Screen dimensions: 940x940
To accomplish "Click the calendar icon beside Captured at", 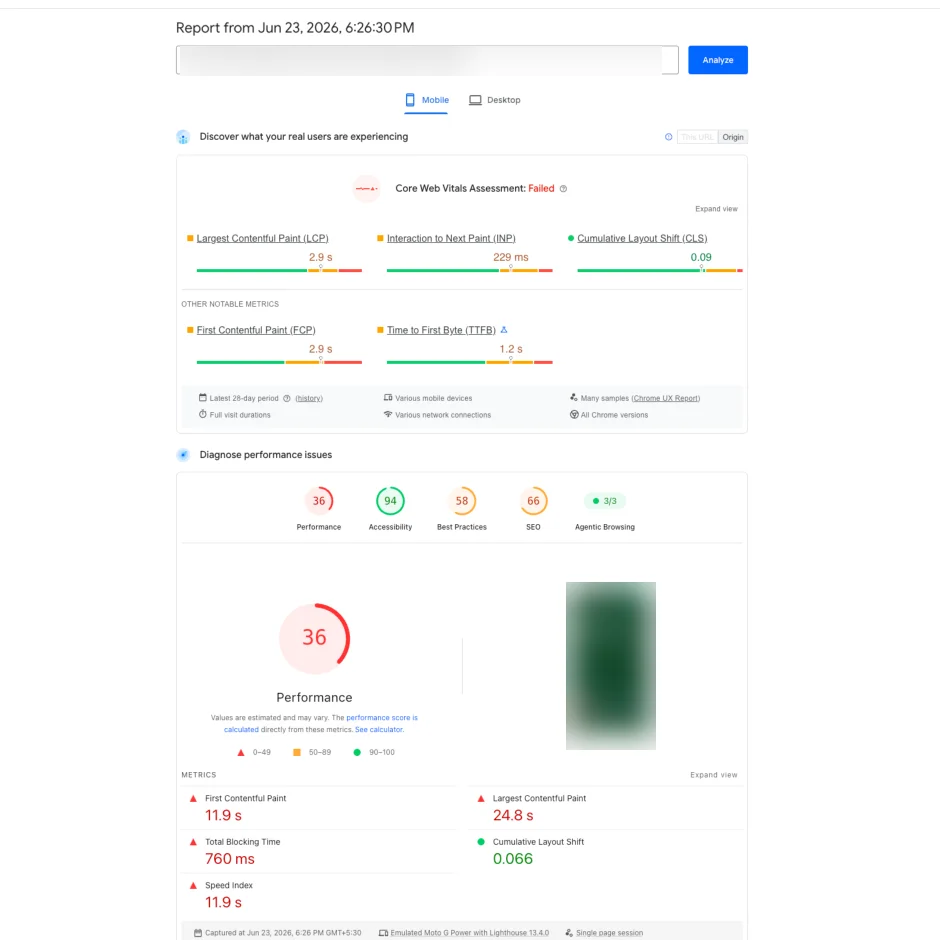I will pos(198,933).
